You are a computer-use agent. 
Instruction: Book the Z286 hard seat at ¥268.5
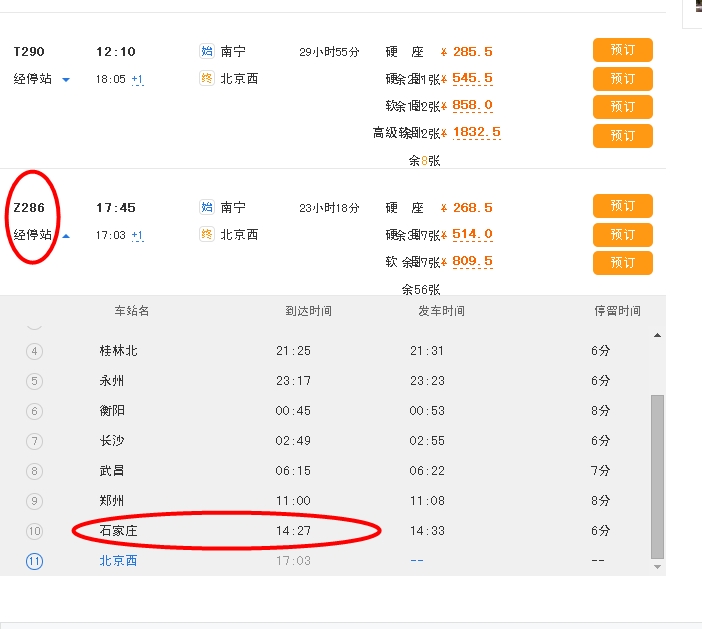[x=622, y=207]
